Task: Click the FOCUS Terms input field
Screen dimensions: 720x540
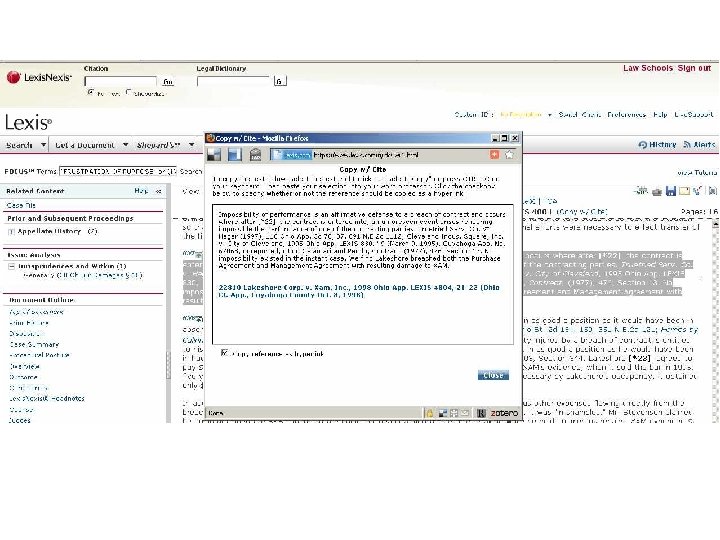Action: [118, 171]
